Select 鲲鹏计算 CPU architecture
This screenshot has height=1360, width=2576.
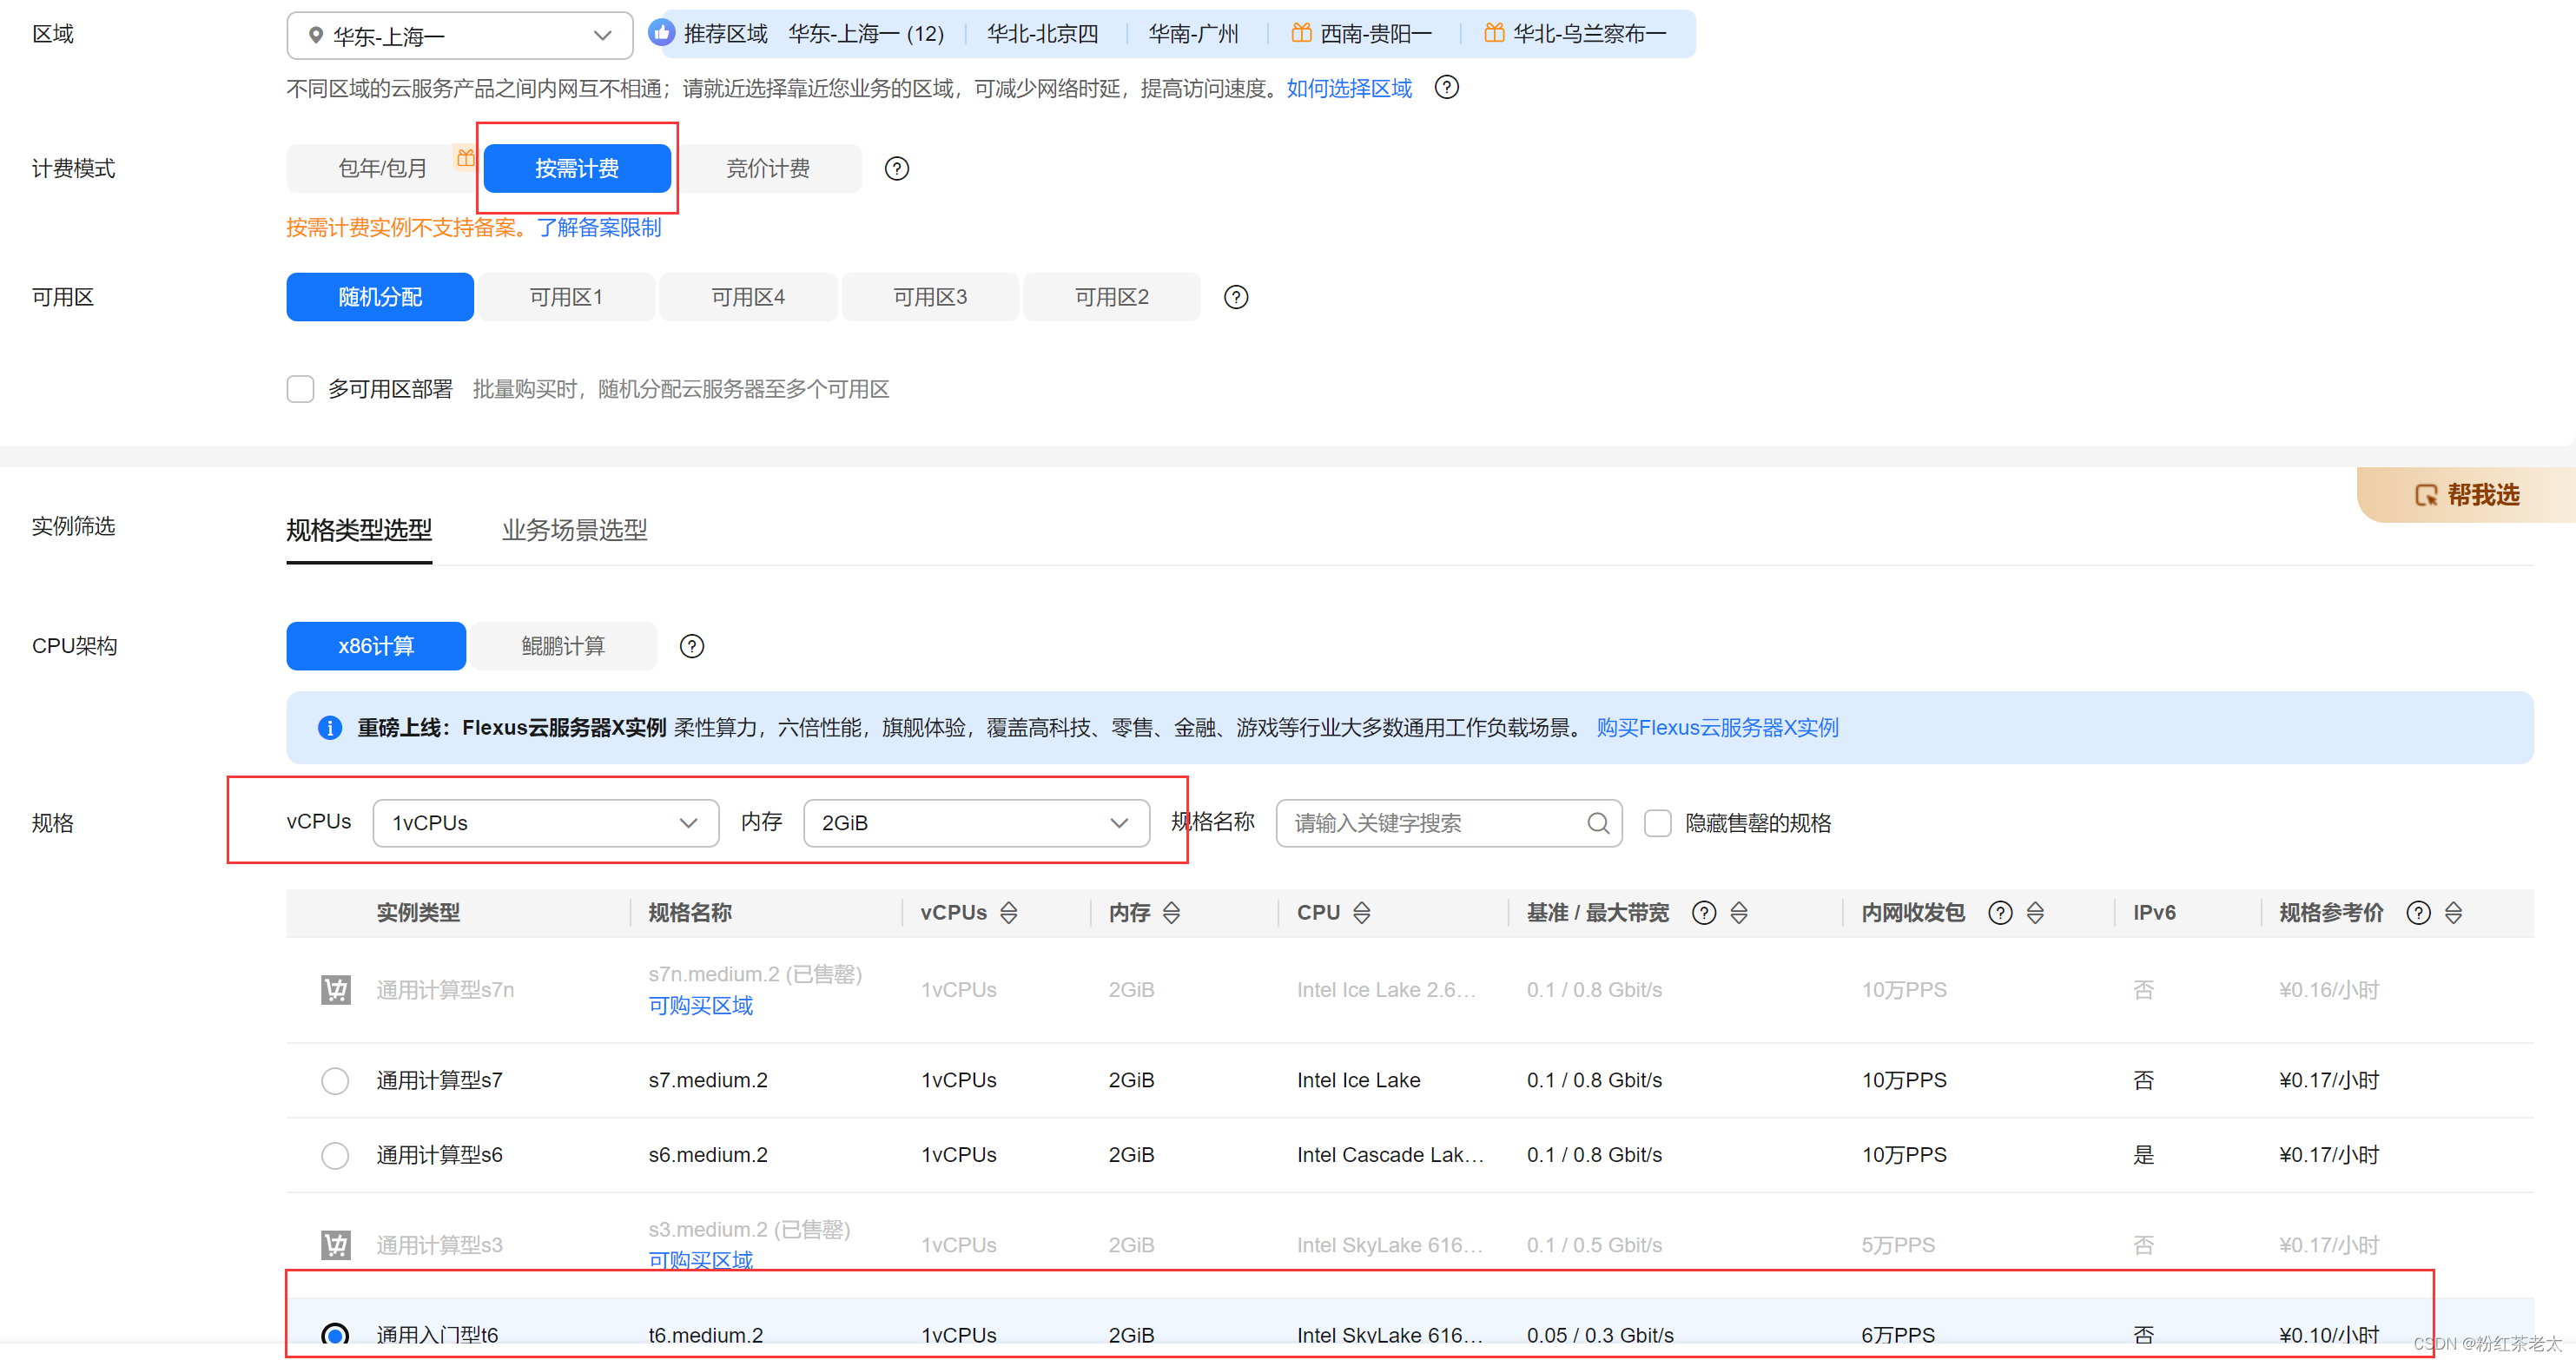point(563,647)
